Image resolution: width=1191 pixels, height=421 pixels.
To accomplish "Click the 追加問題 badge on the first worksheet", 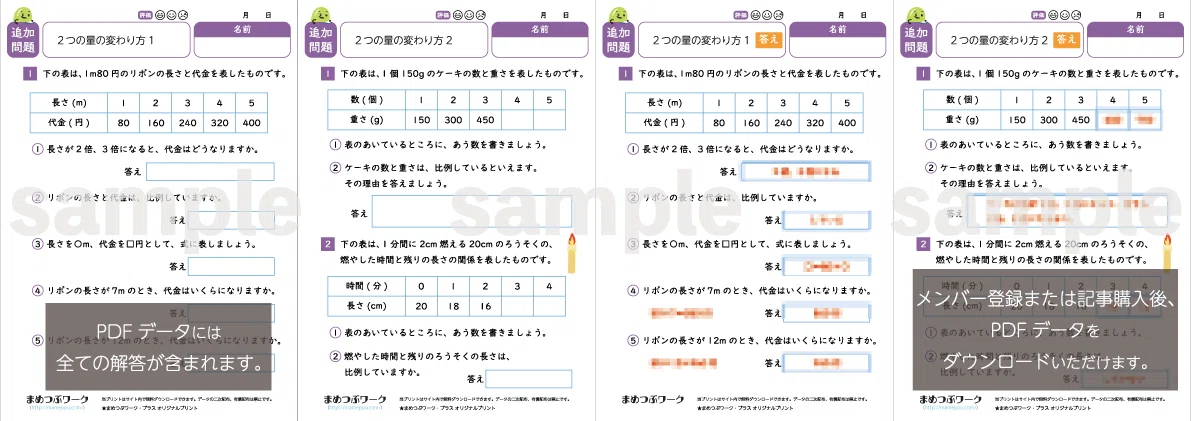I will (x=24, y=40).
